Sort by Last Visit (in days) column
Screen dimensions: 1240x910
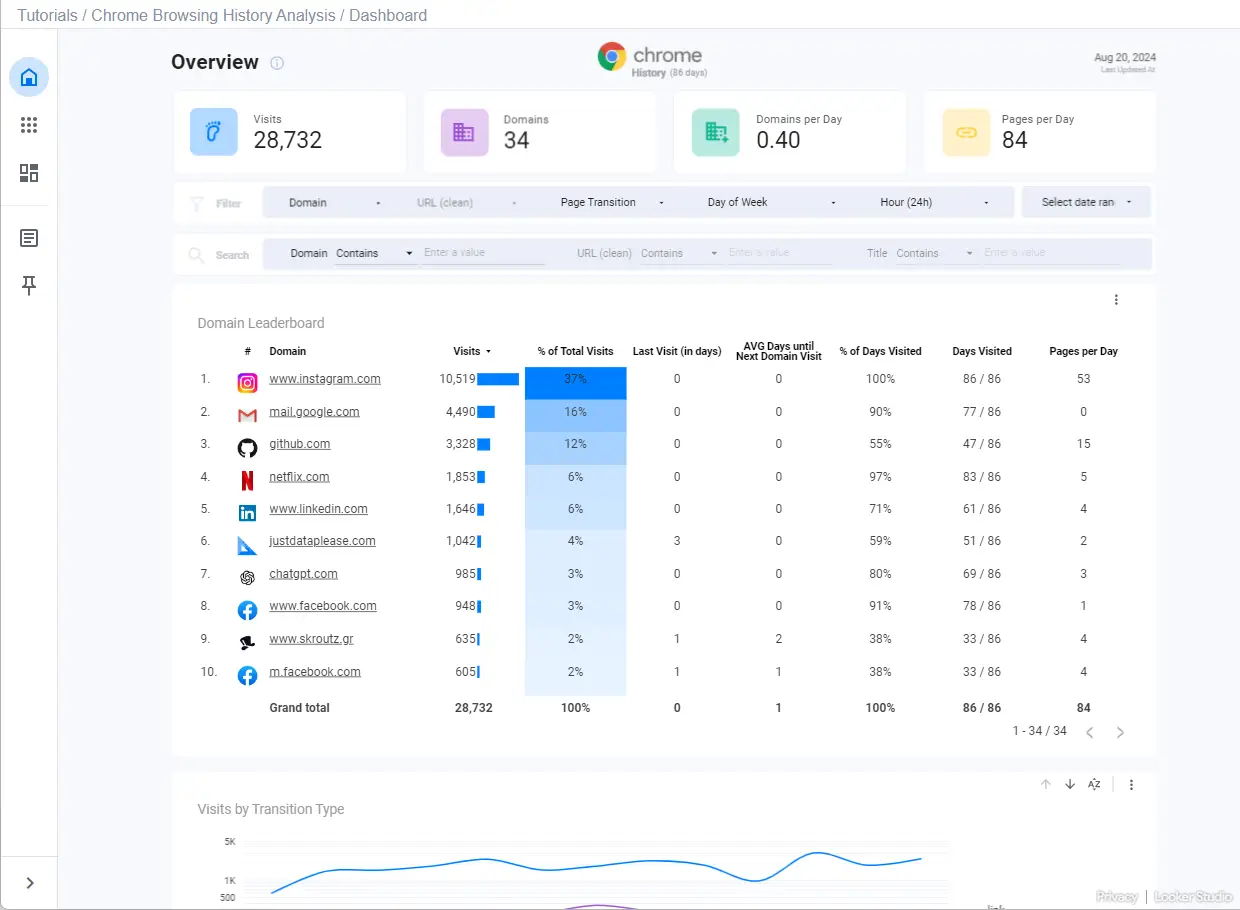click(677, 351)
